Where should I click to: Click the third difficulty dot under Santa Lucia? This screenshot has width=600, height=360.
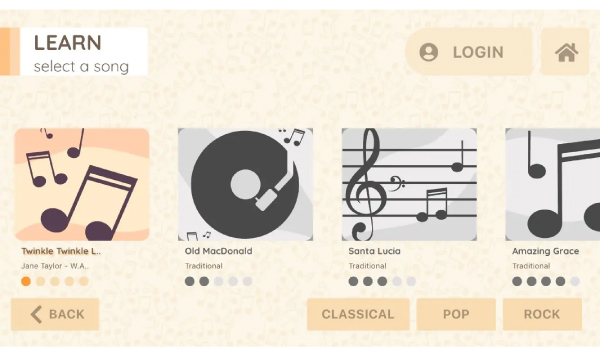pos(382,282)
